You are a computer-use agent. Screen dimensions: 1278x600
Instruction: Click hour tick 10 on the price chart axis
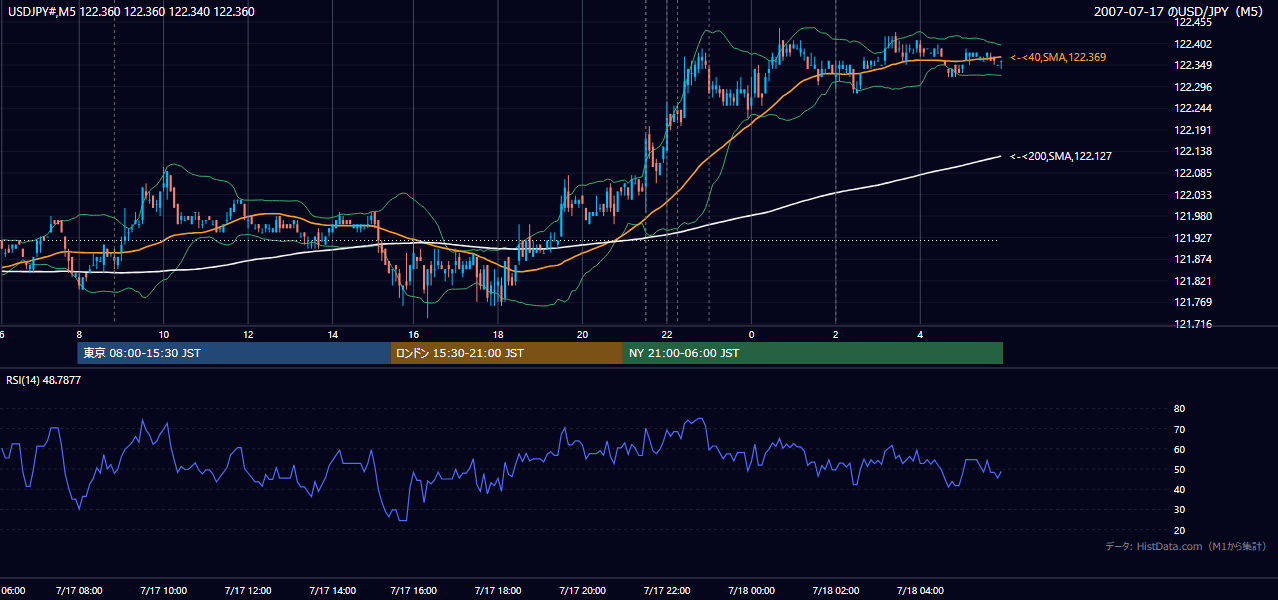[x=163, y=334]
